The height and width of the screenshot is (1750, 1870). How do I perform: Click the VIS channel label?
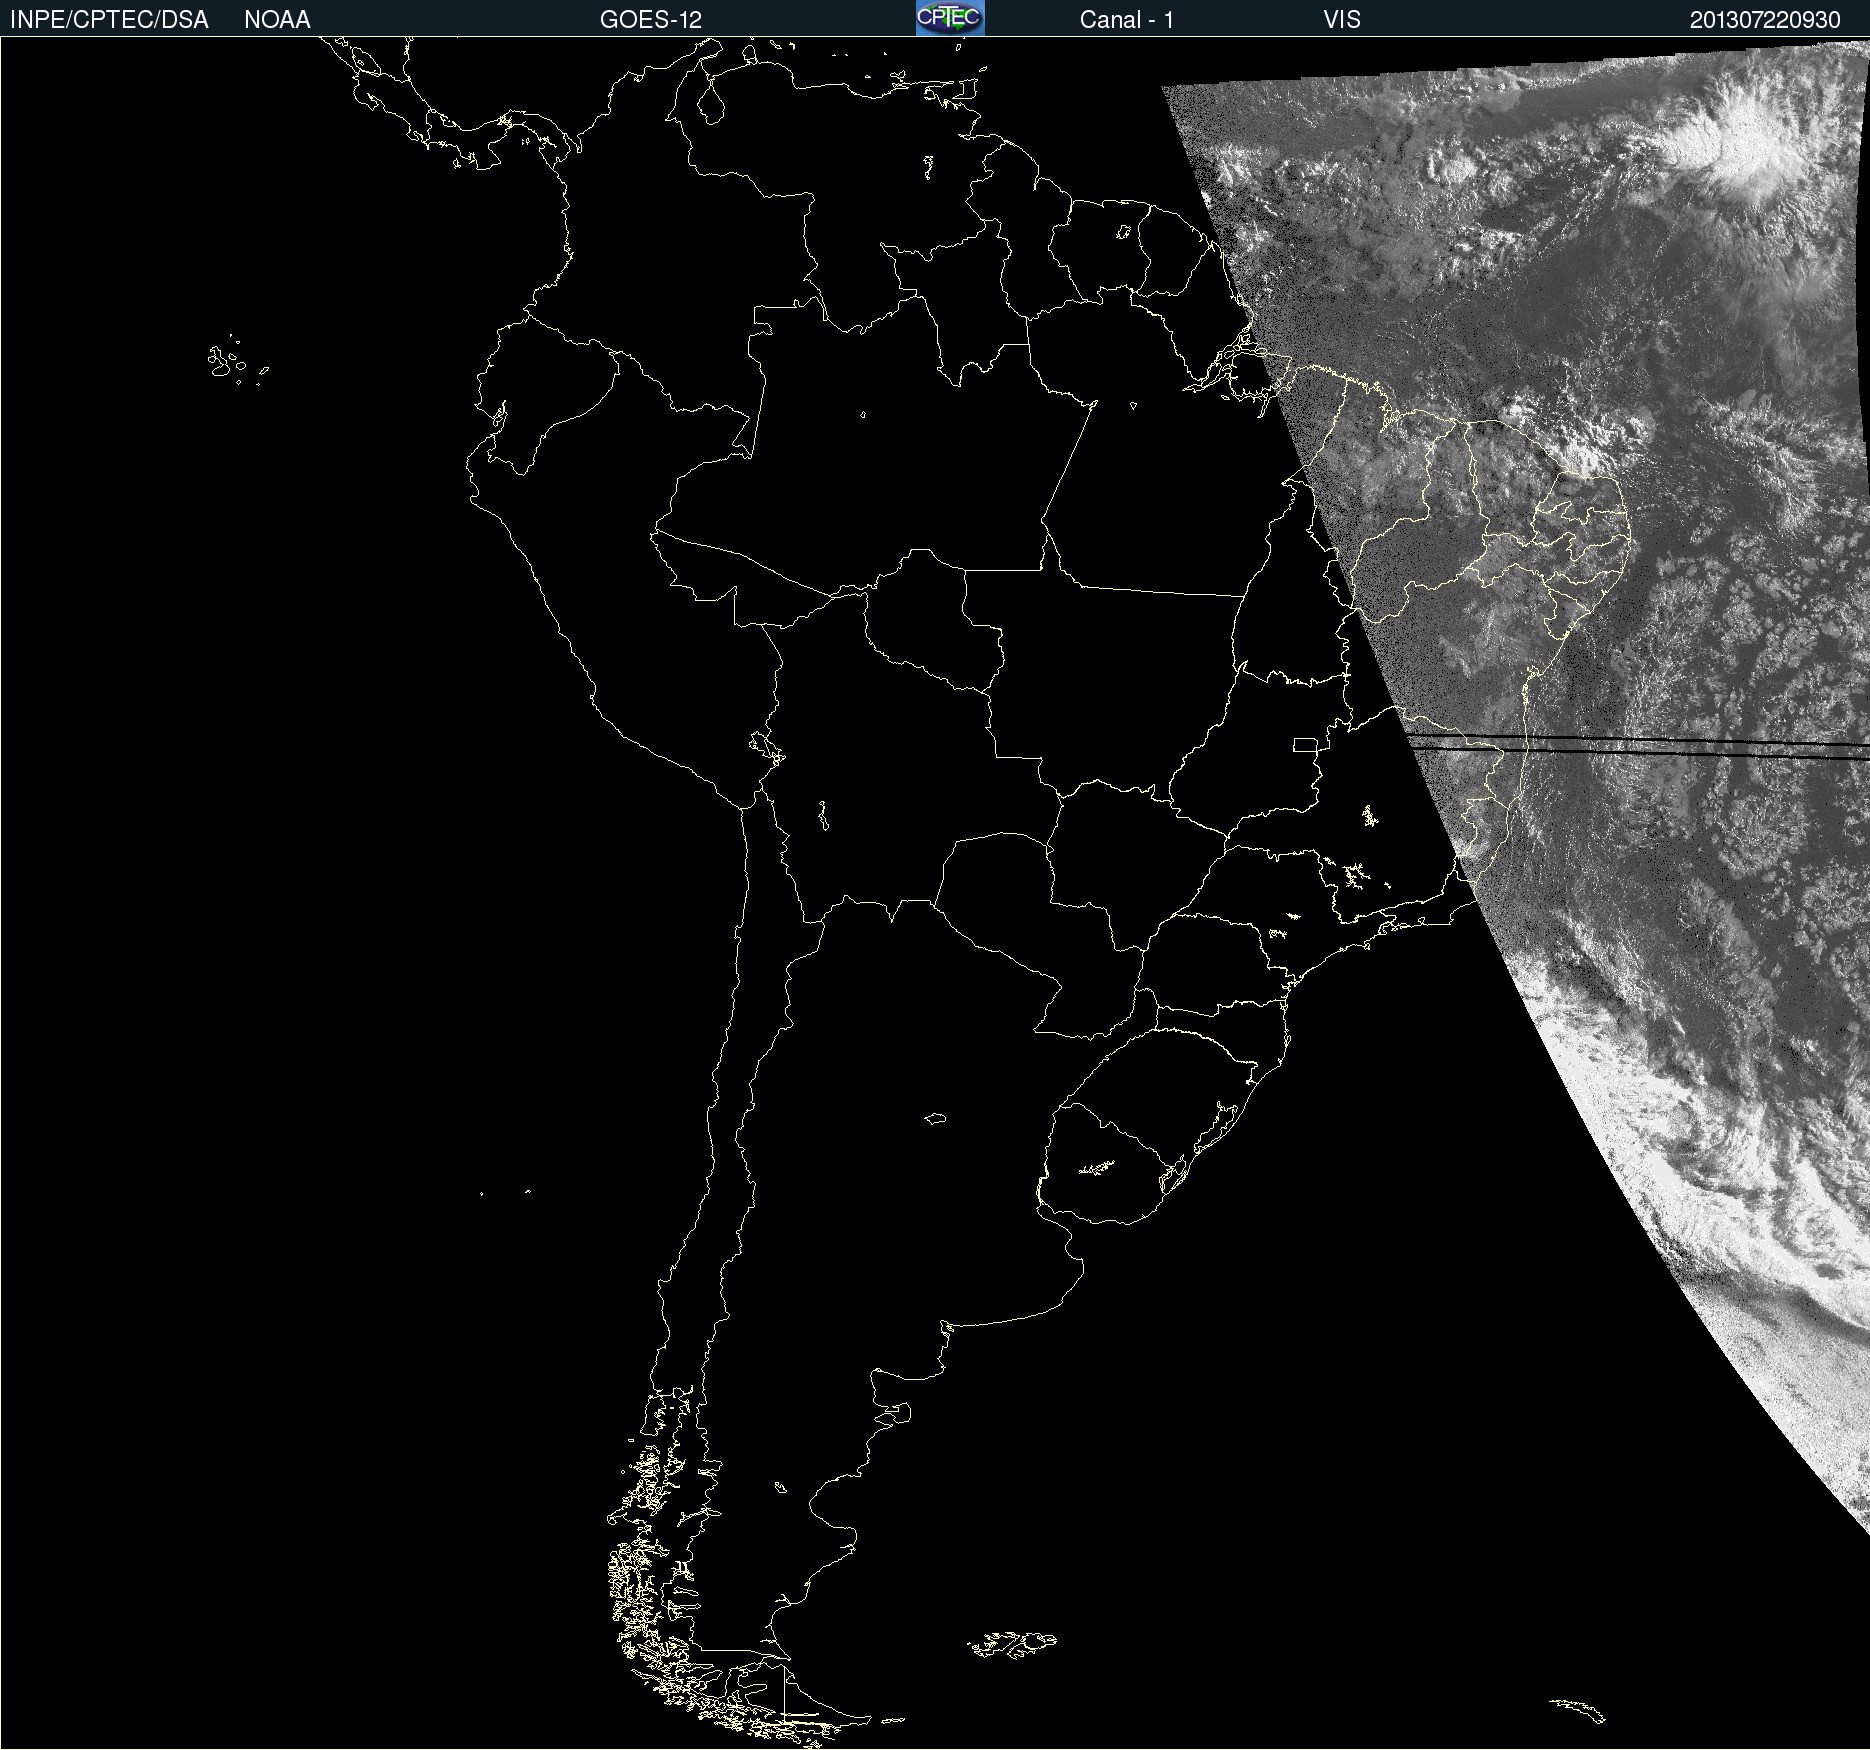(x=1342, y=20)
